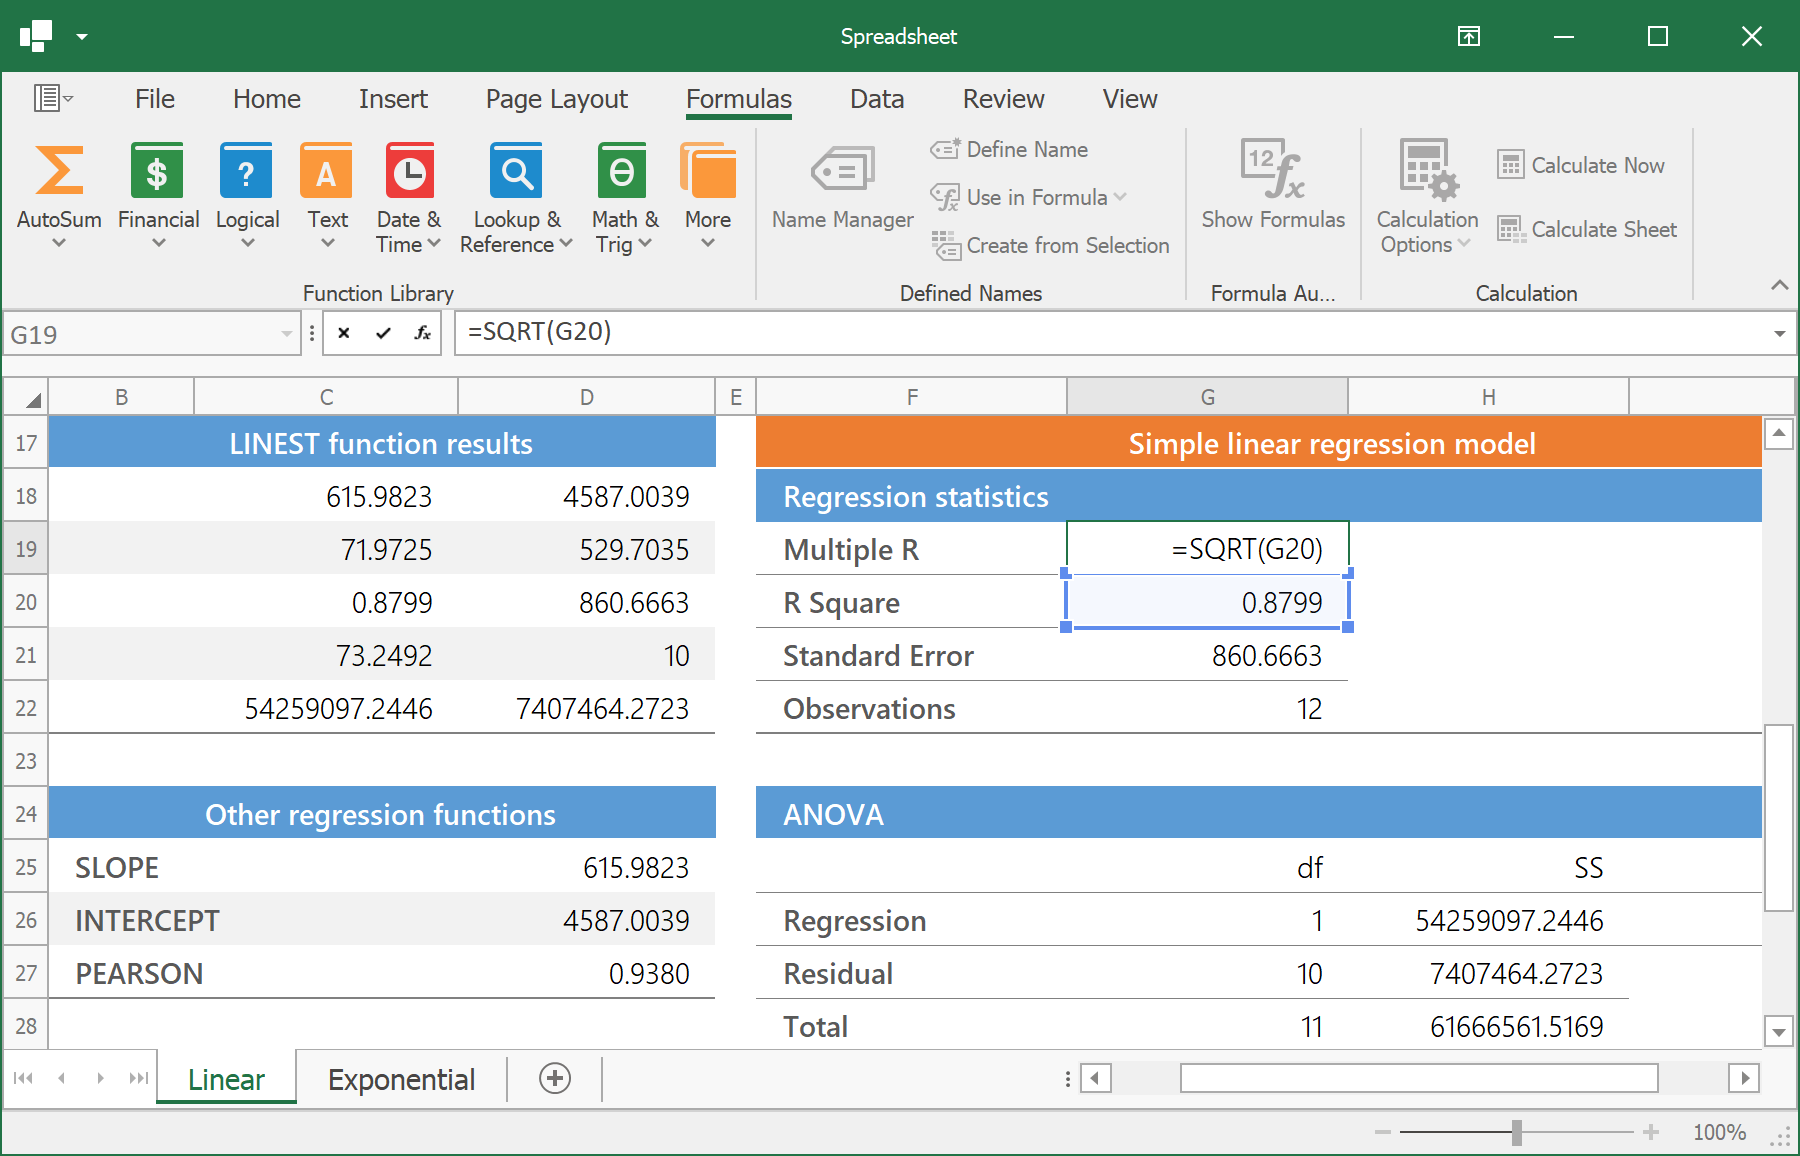
Task: Open the AutoSum function menu
Action: click(59, 196)
